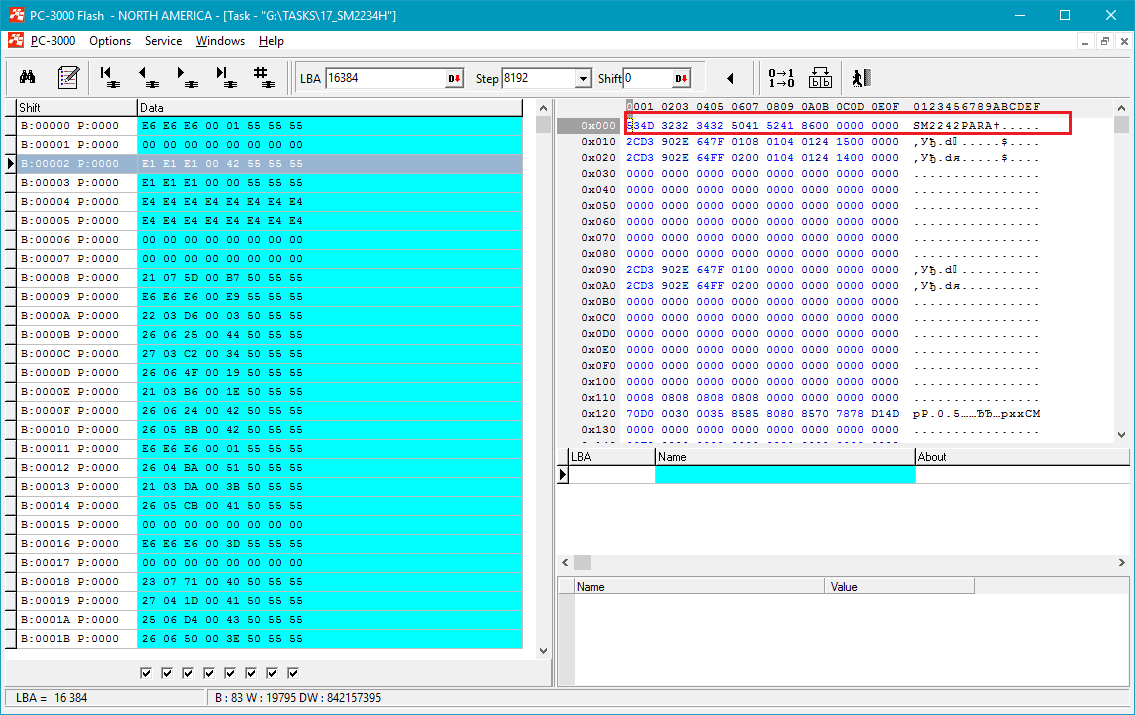Open the Windows menu

(x=220, y=41)
